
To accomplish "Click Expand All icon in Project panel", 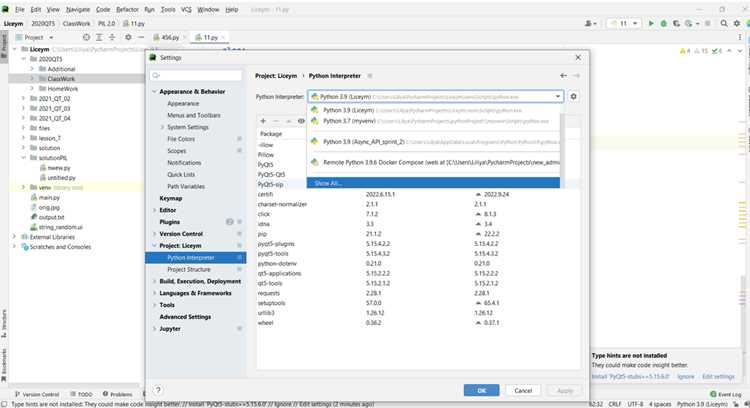I will [x=99, y=37].
